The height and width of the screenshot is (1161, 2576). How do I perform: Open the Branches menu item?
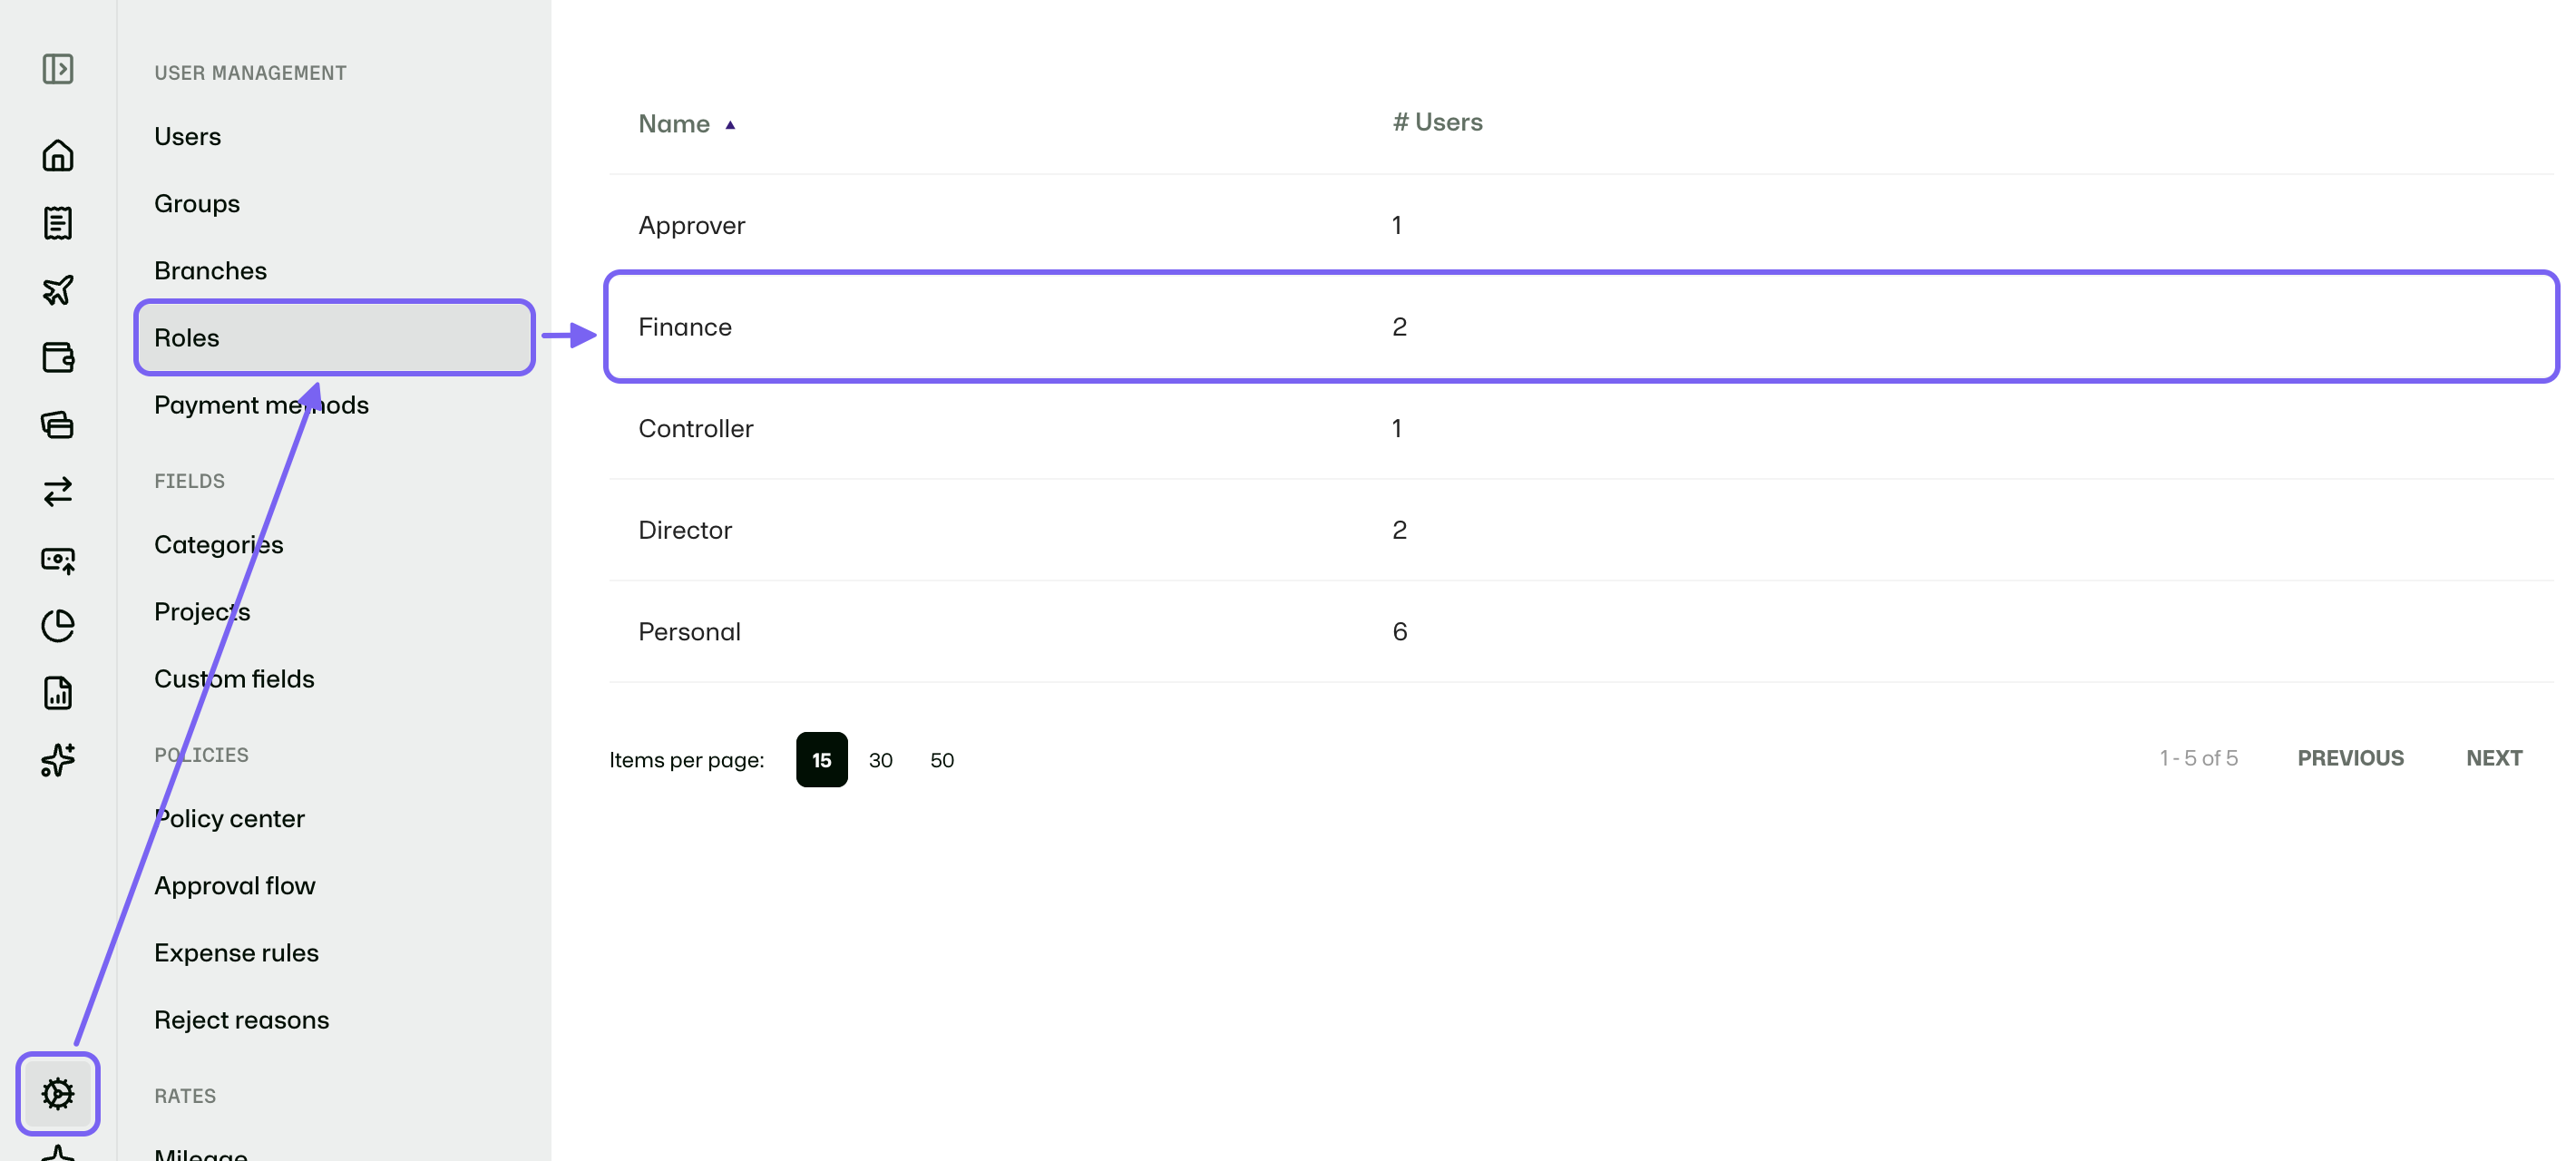pos(210,270)
